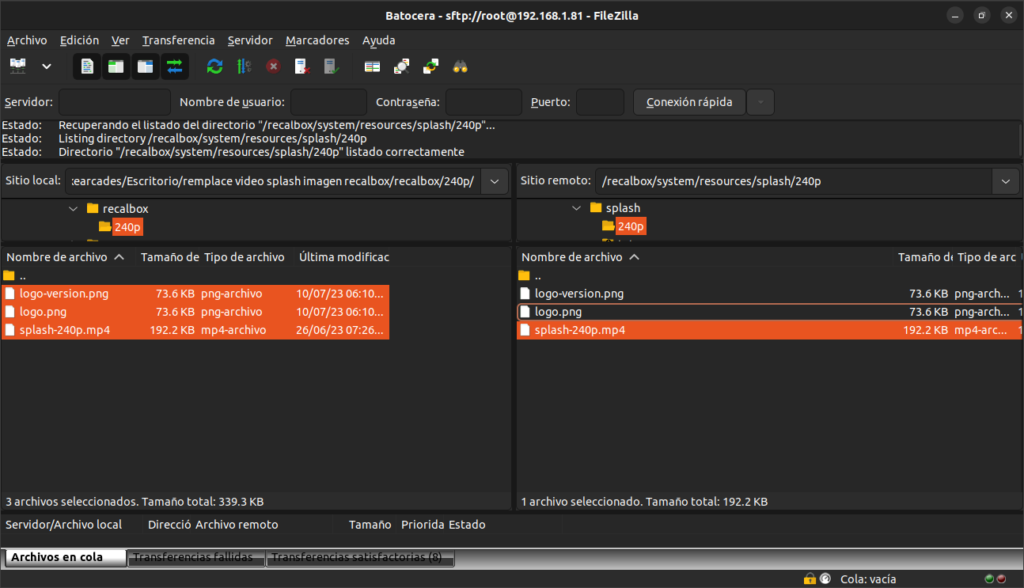Expand Sitio remoto path dropdown

point(1006,181)
